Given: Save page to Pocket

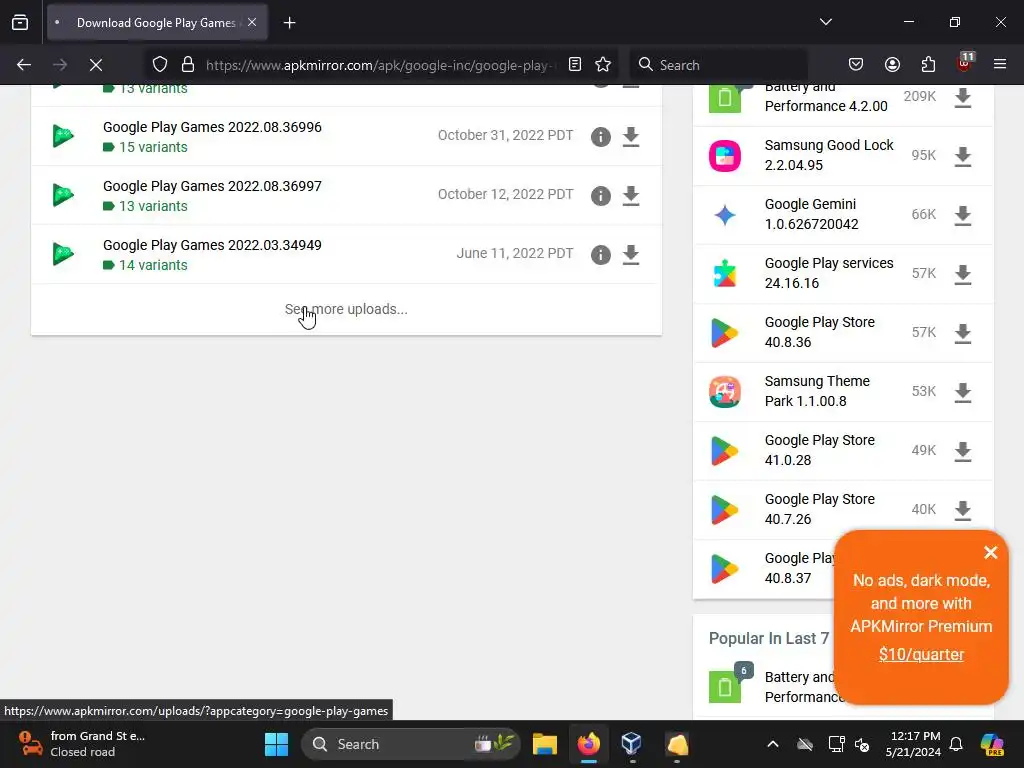Looking at the screenshot, I should coord(856,65).
